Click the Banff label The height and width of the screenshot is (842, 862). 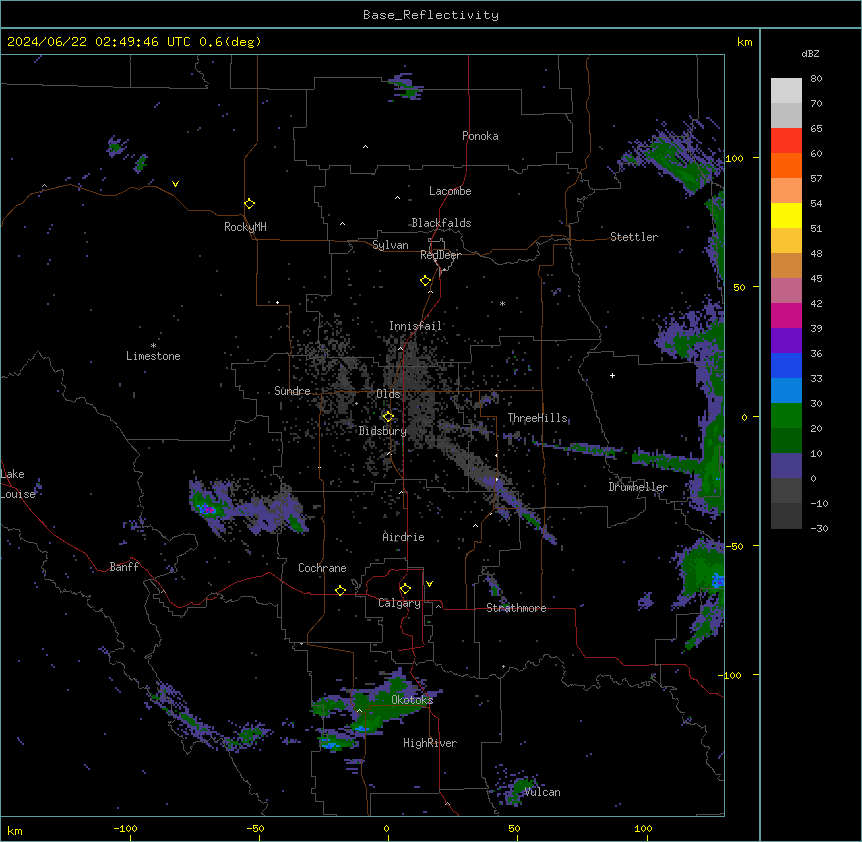(124, 567)
